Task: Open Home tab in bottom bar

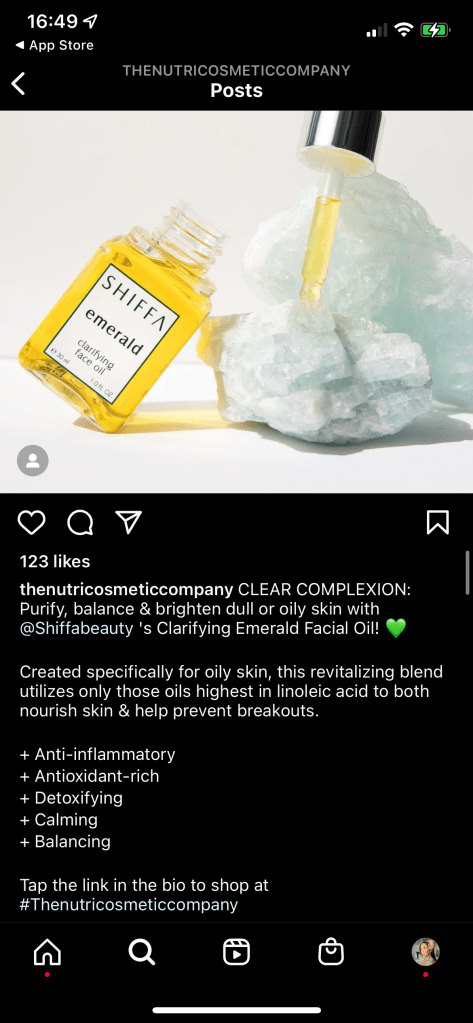Action: click(x=47, y=953)
